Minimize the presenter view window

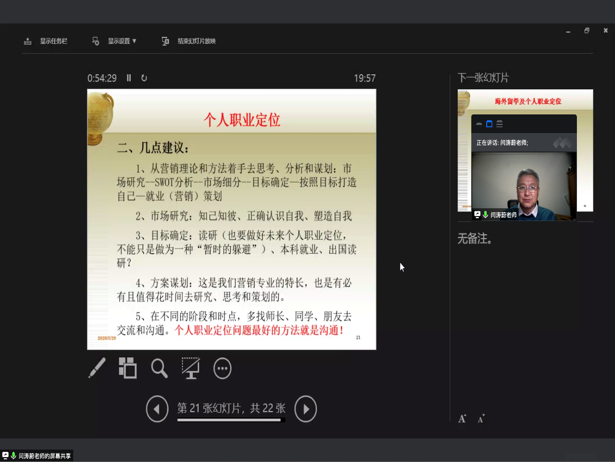pos(568,31)
